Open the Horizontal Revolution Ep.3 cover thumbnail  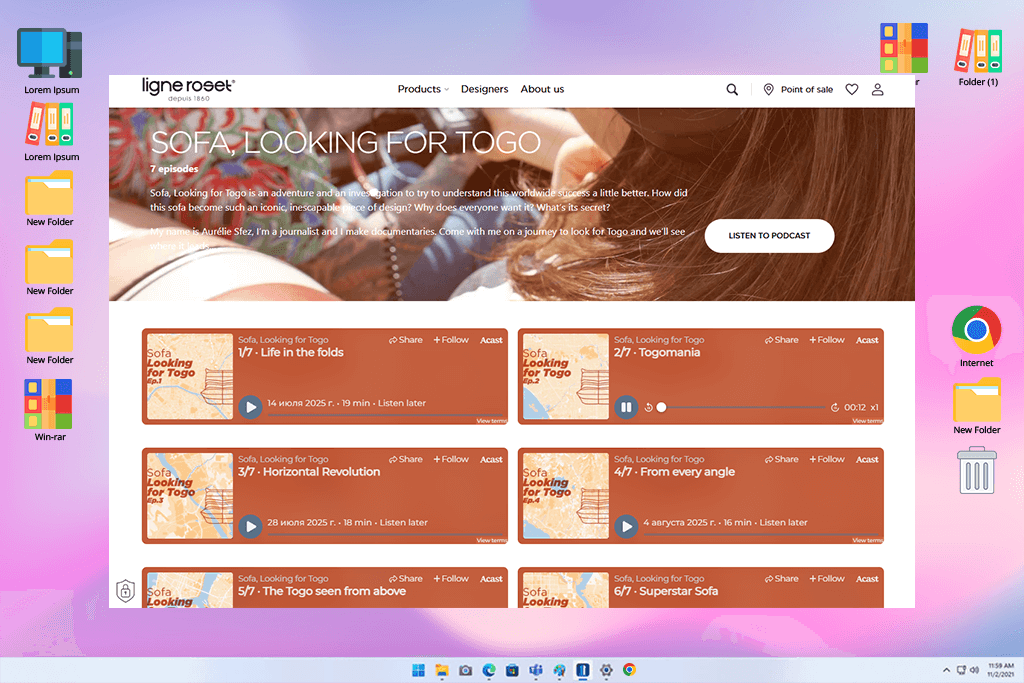189,496
